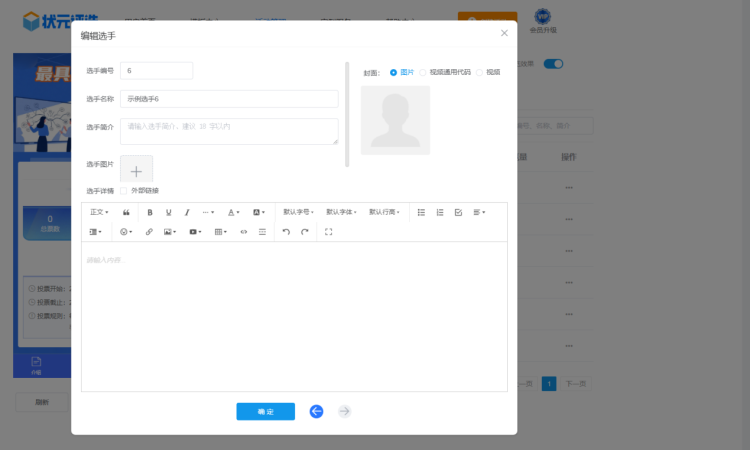This screenshot has width=750, height=450.
Task: Open the 正文 heading style dropdown
Action: click(99, 212)
